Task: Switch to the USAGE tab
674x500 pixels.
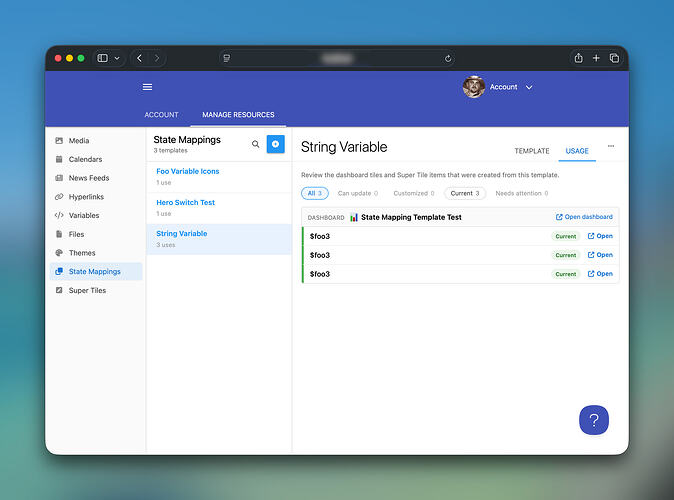Action: click(x=577, y=151)
